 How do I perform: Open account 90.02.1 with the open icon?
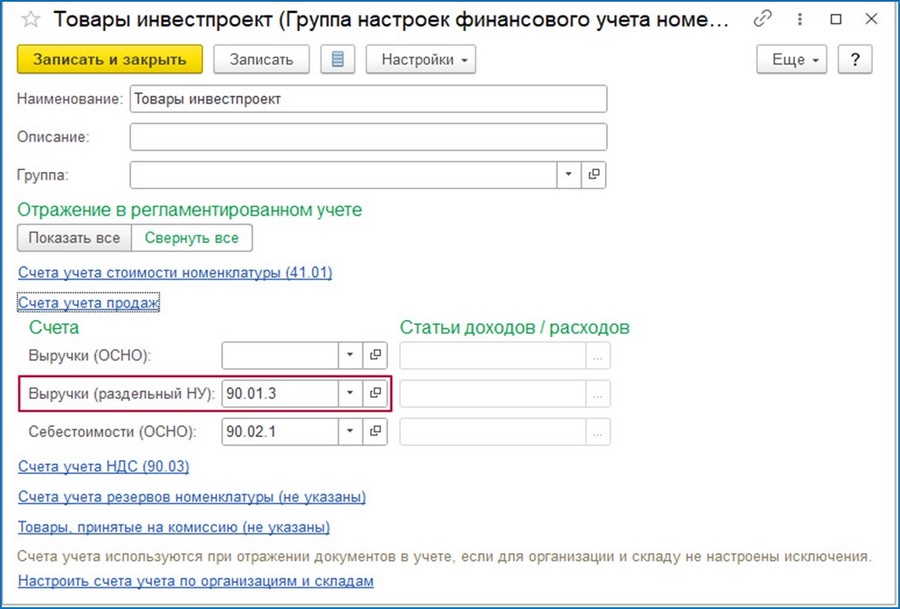[x=375, y=431]
